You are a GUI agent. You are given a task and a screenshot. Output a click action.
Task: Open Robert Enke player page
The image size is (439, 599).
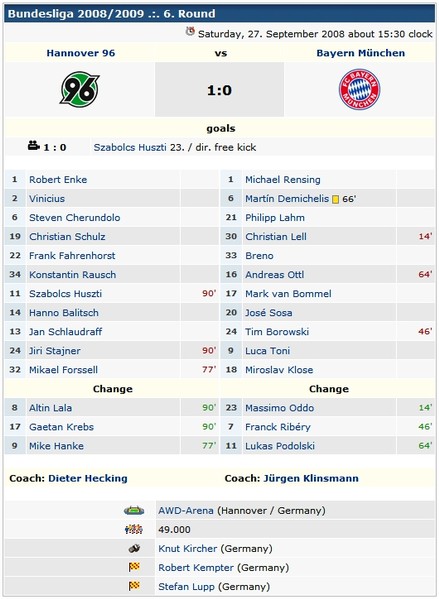[58, 180]
